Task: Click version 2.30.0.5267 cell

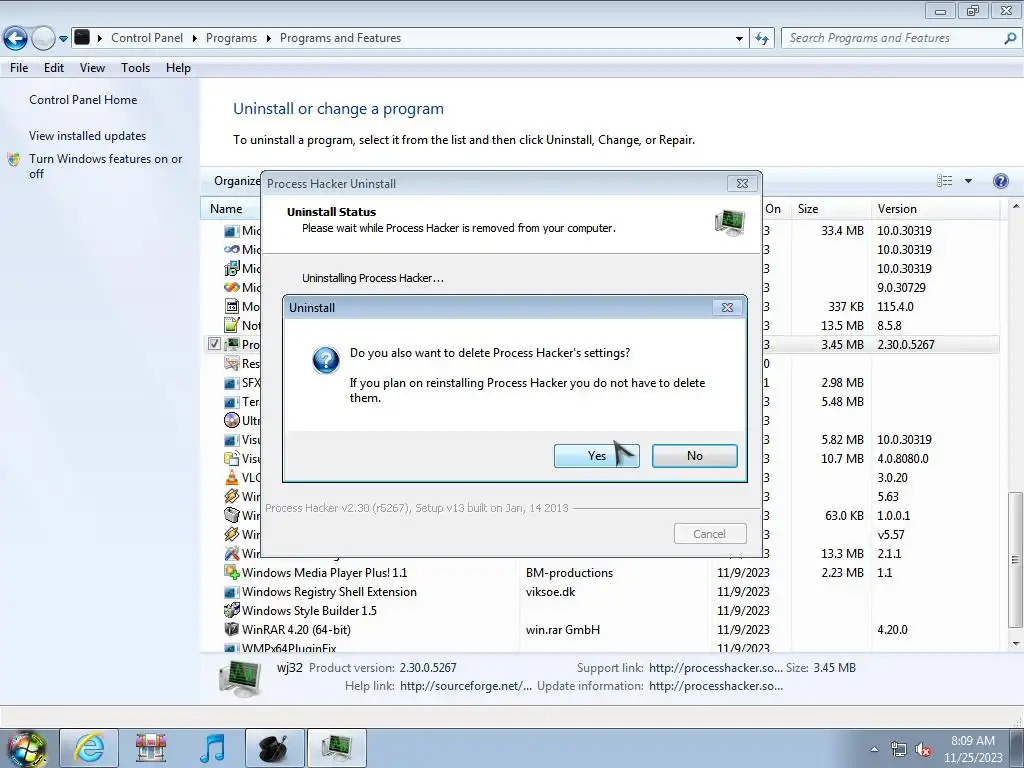Action: pyautogui.click(x=906, y=344)
